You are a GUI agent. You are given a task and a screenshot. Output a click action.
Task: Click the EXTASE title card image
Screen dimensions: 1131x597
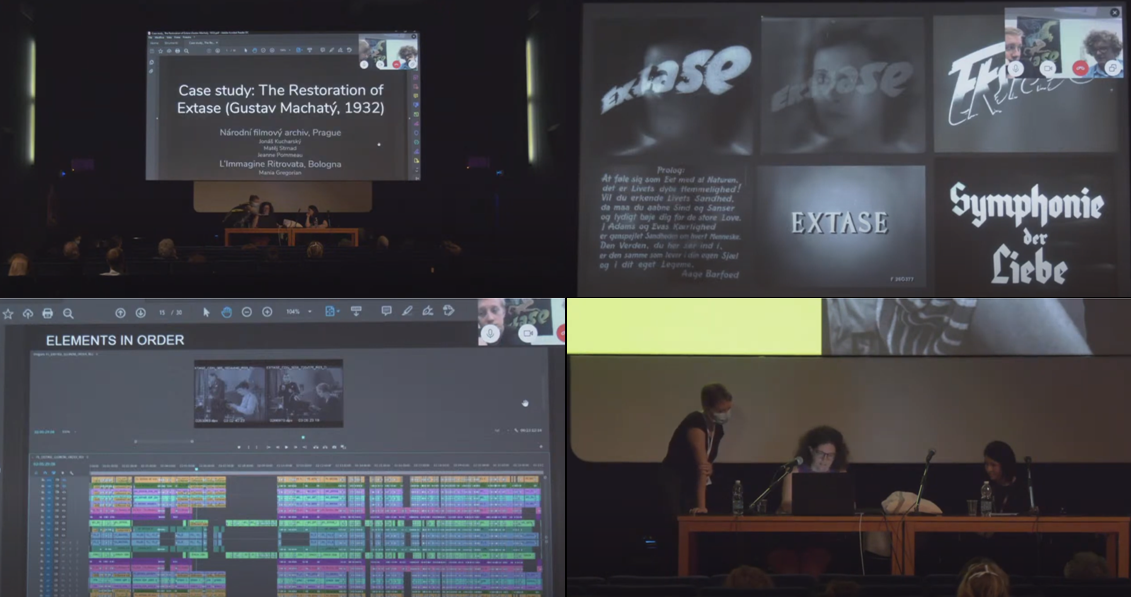click(x=840, y=224)
